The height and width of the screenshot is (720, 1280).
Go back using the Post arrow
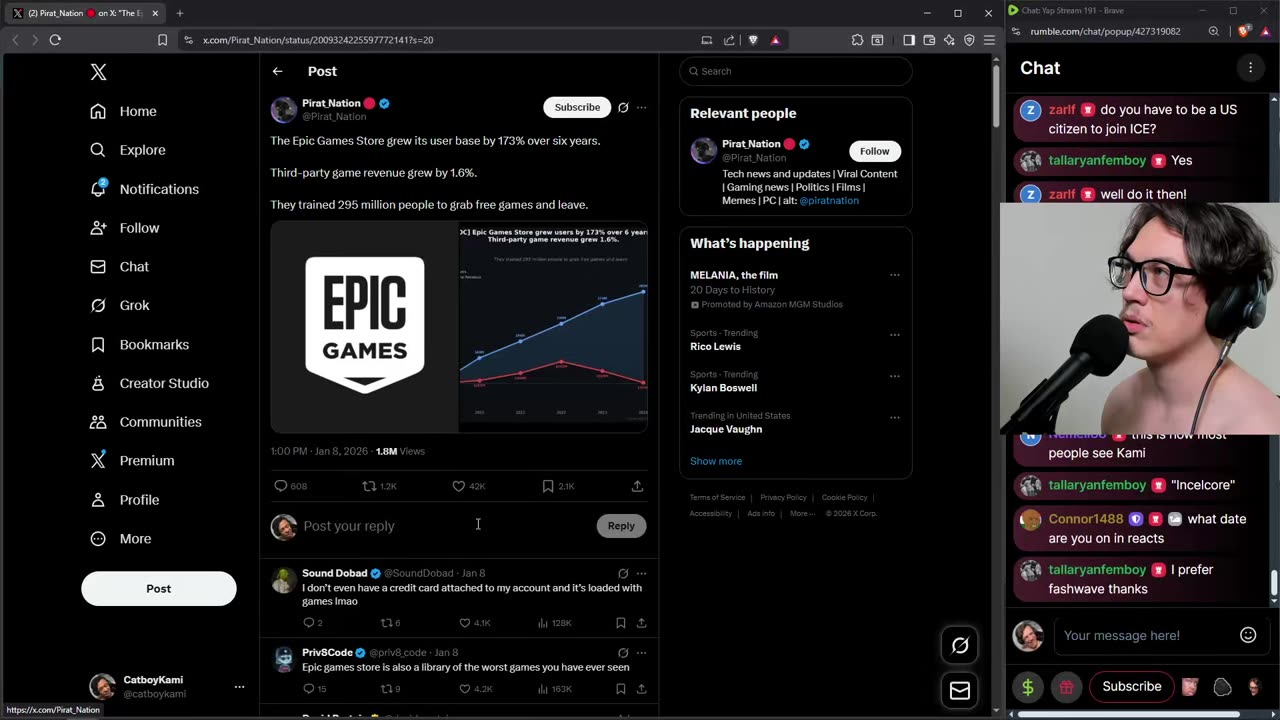tap(277, 71)
